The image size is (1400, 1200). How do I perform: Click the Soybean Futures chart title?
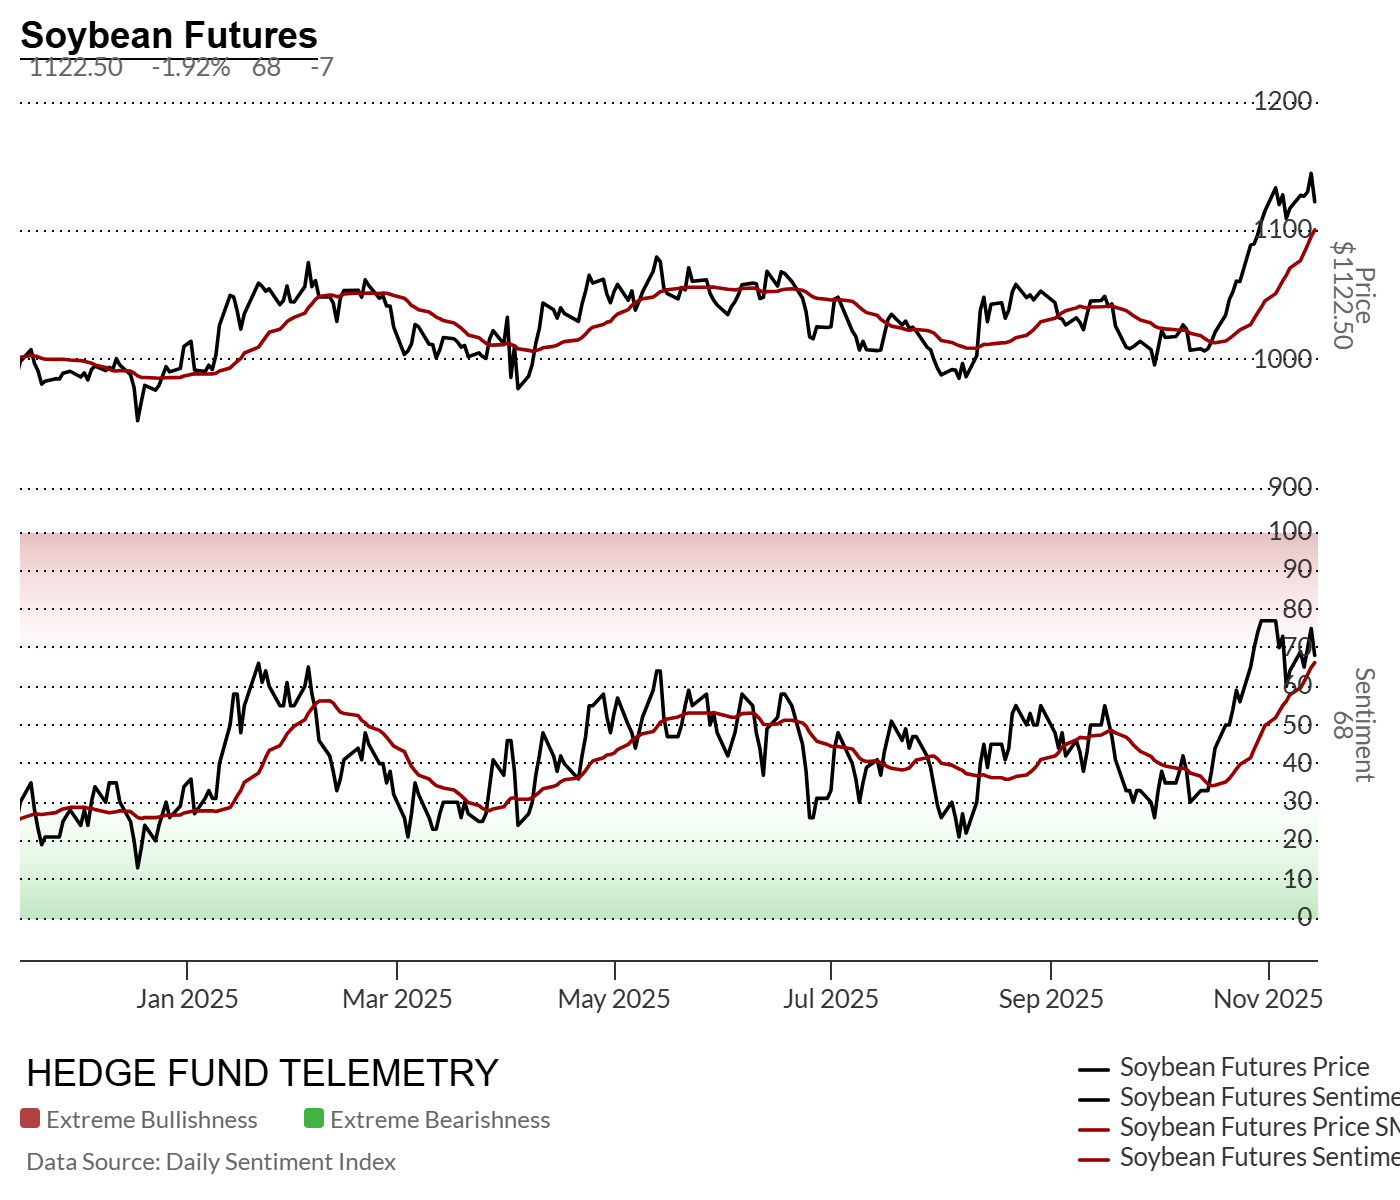pyautogui.click(x=169, y=35)
